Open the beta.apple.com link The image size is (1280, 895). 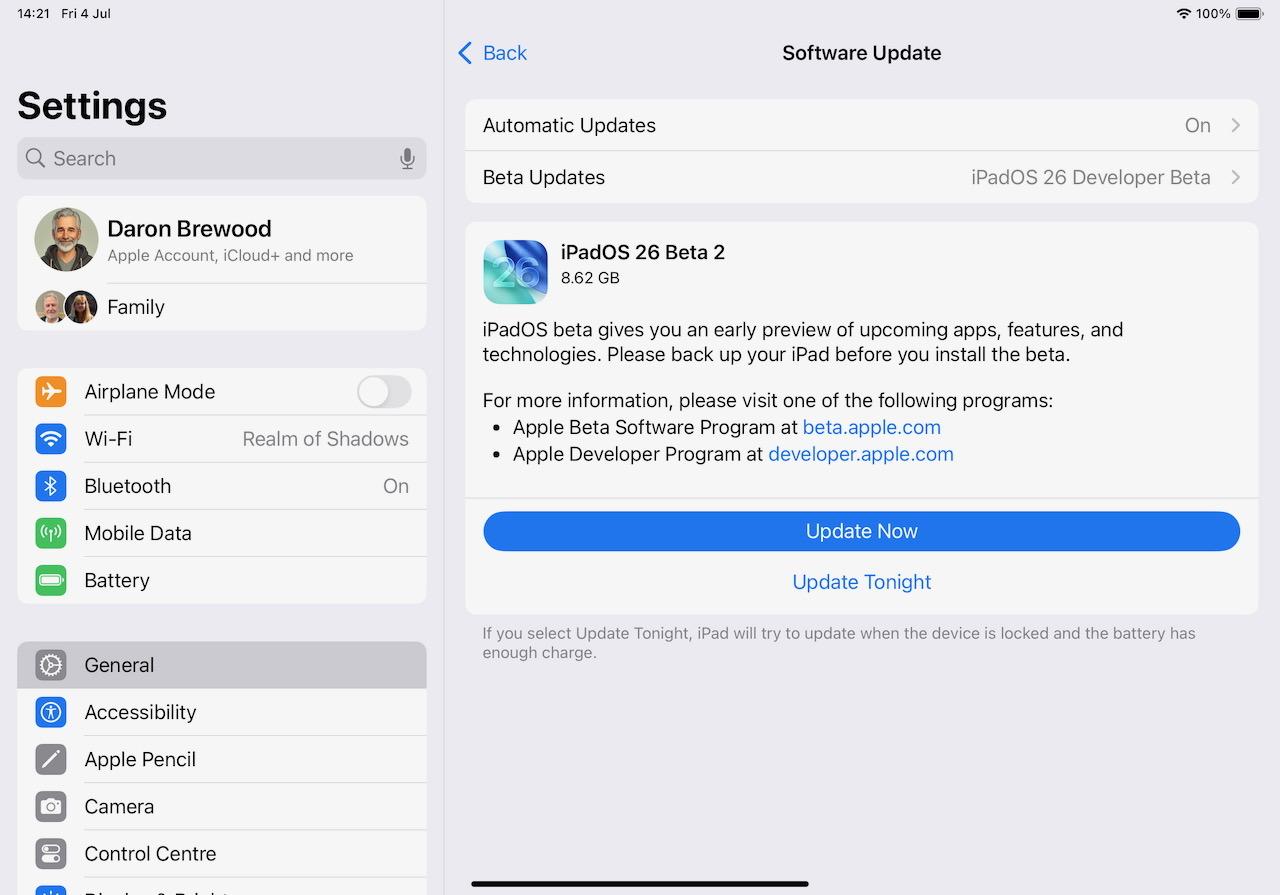click(872, 427)
